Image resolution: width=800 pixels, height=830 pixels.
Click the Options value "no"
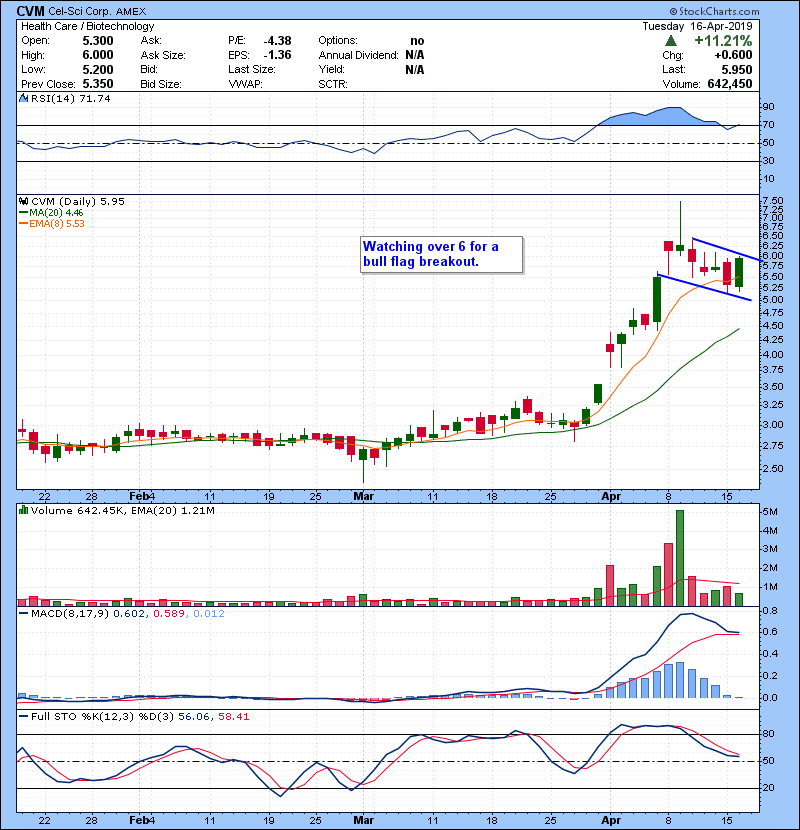pyautogui.click(x=417, y=41)
